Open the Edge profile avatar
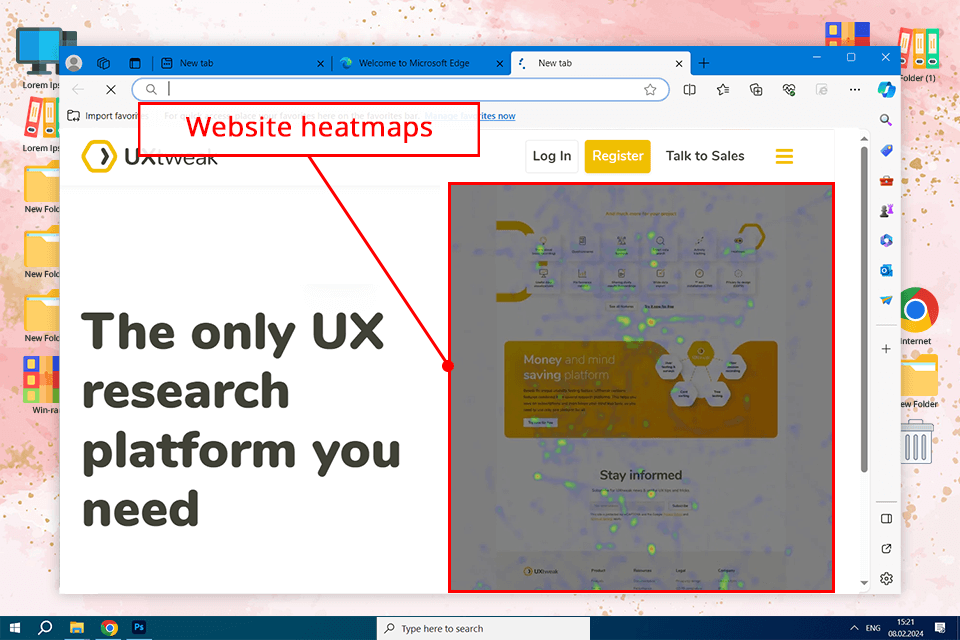The image size is (960, 640). (x=74, y=62)
